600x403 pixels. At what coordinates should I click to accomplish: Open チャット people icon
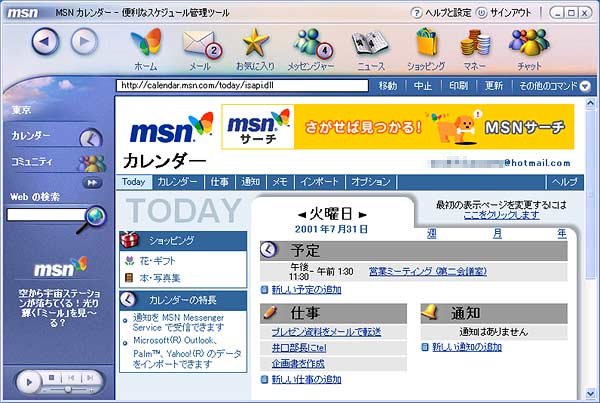point(529,42)
